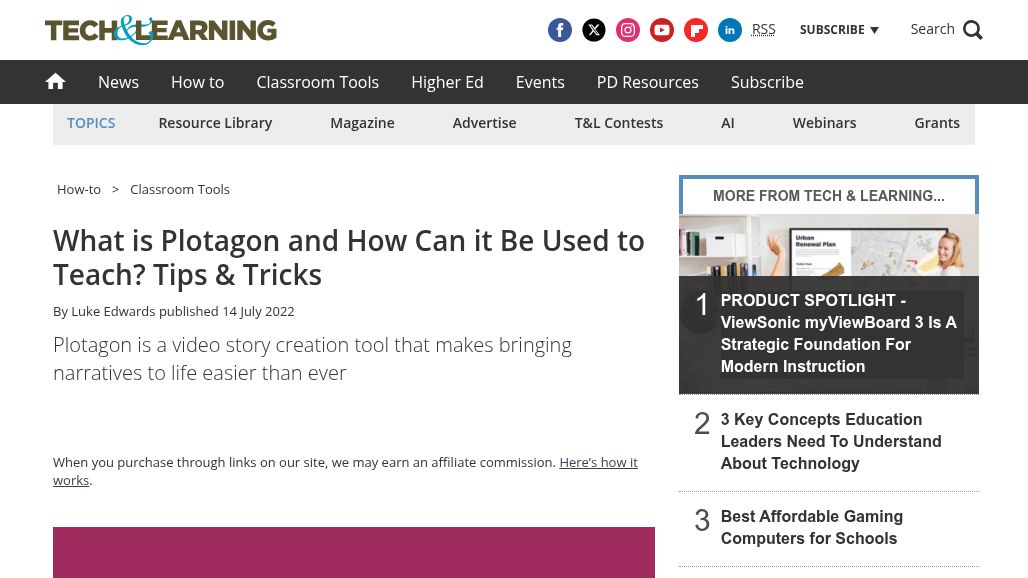Go to the YouTube channel icon
This screenshot has width=1028, height=578.
pos(662,30)
